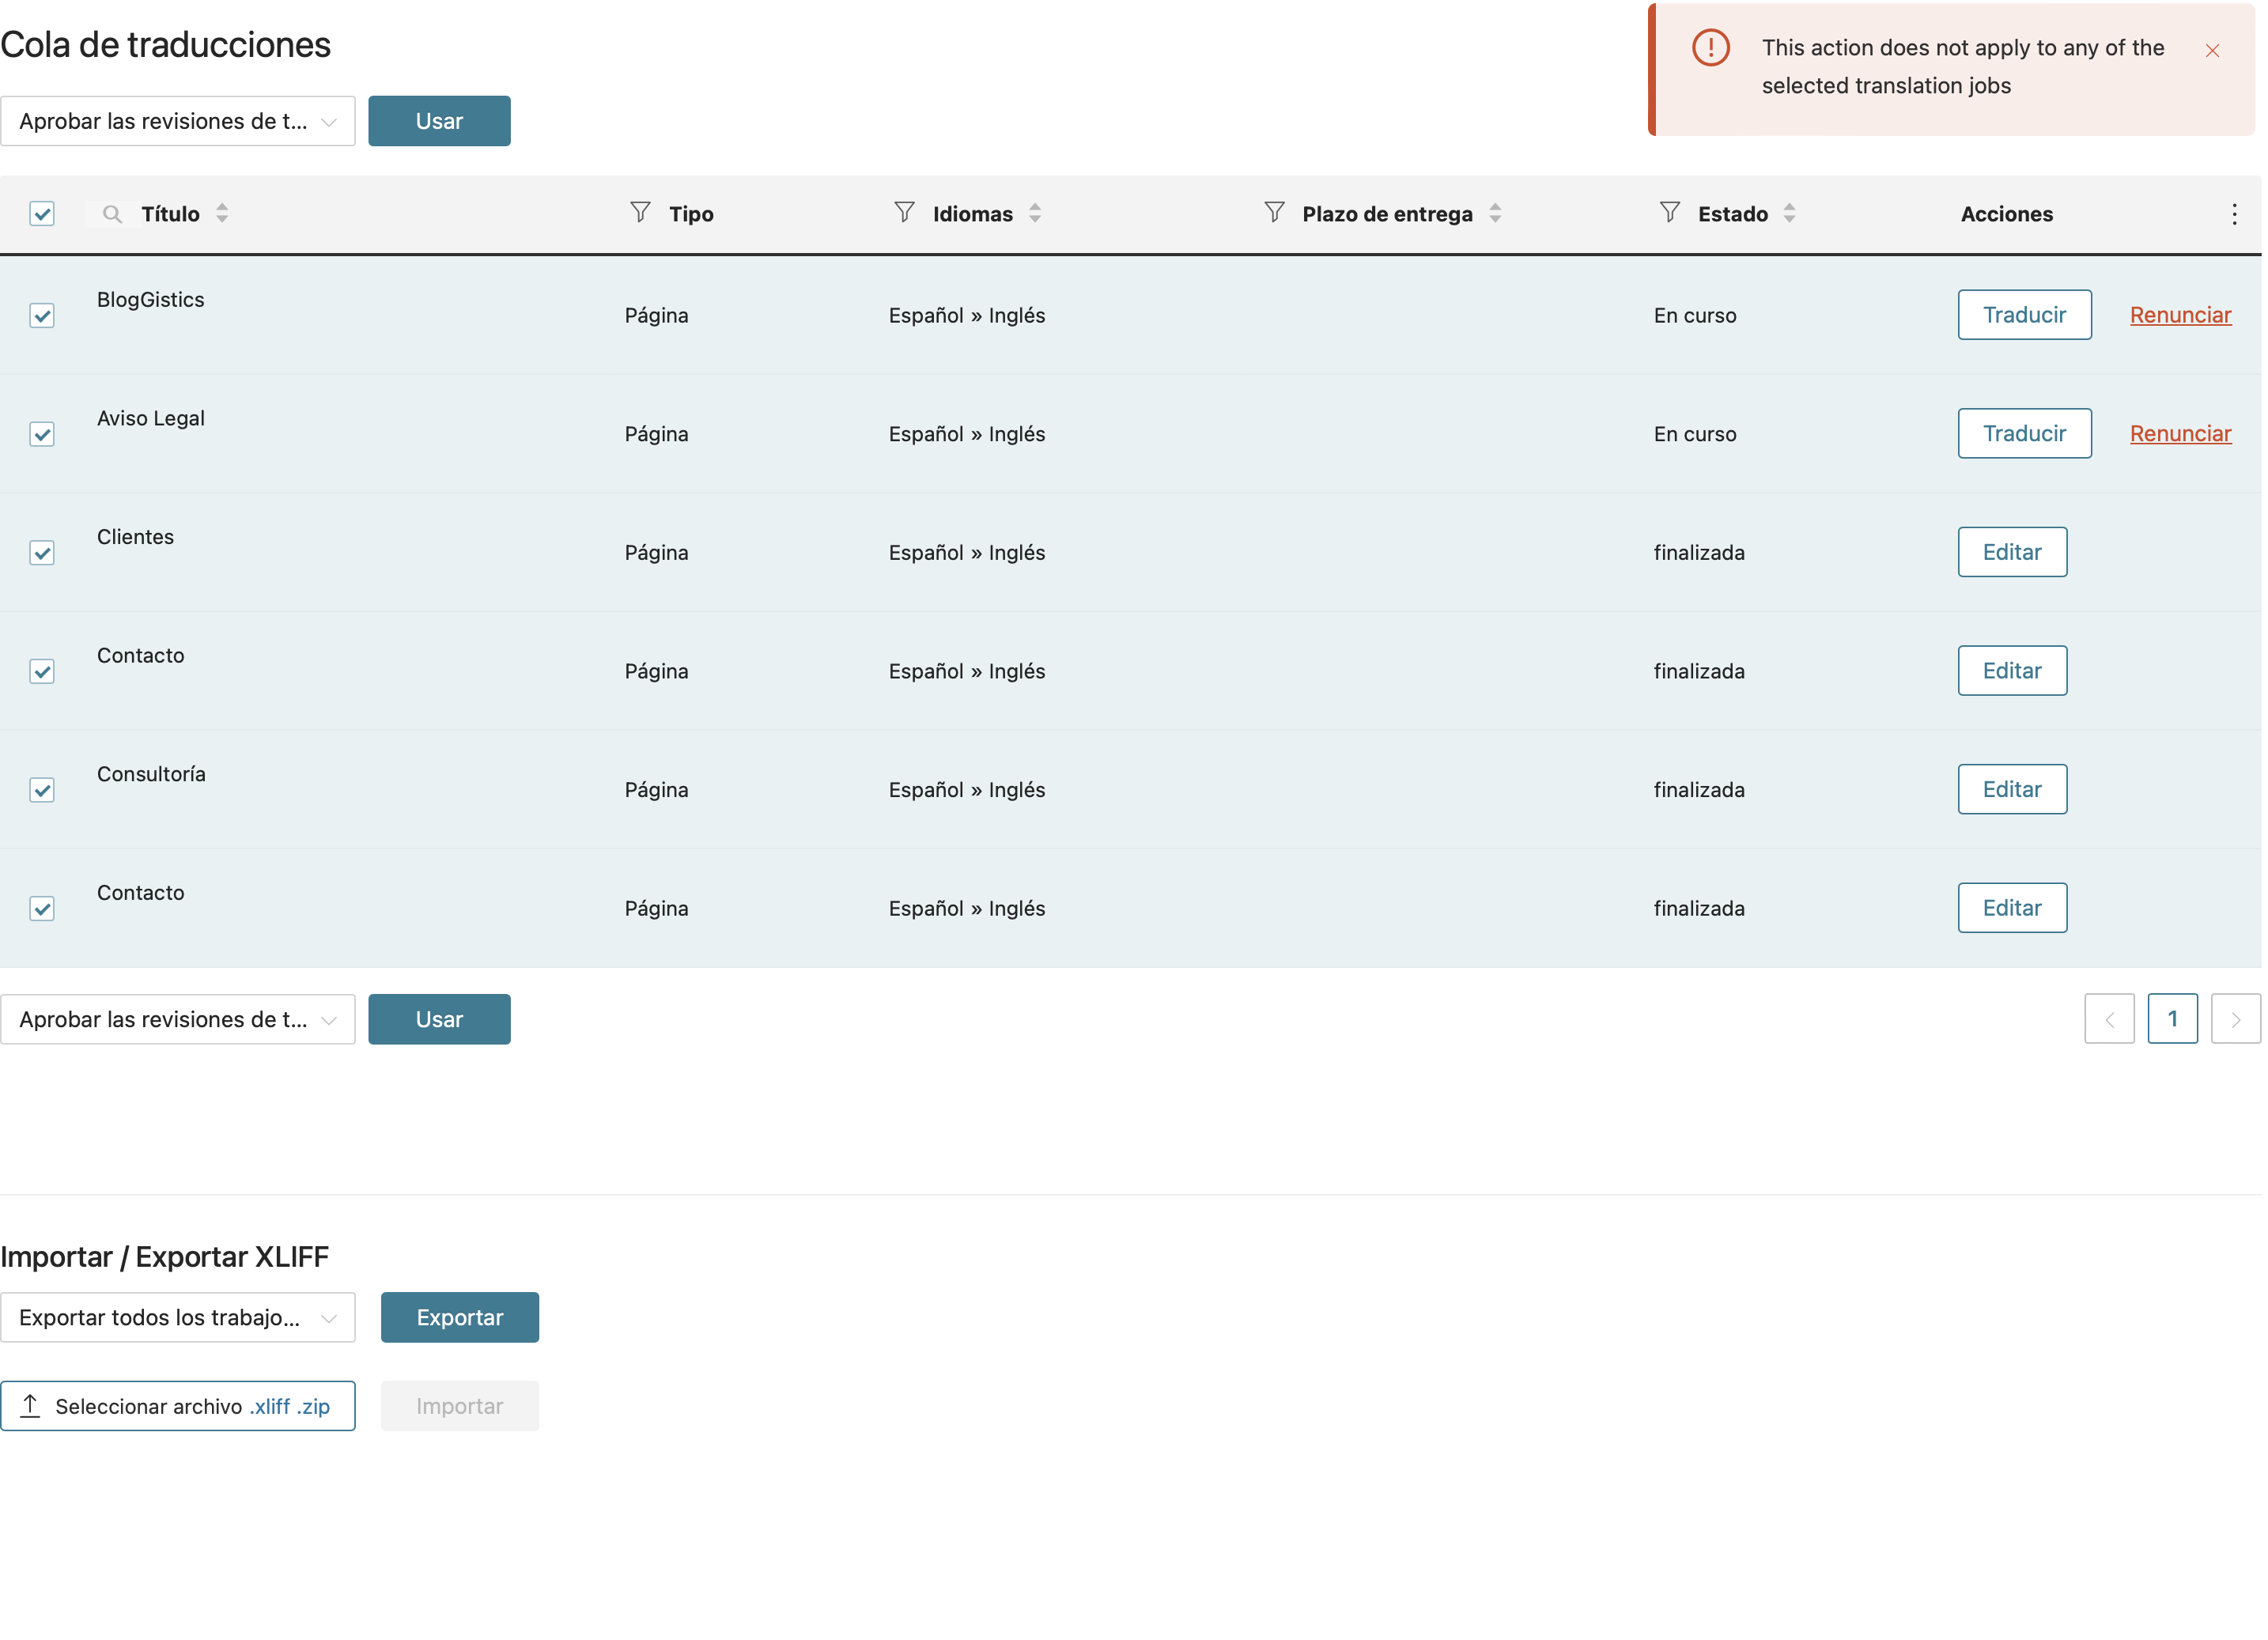Expand the Exportar todos los trabajos dropdown
This screenshot has width=2268, height=1640.
coord(178,1317)
